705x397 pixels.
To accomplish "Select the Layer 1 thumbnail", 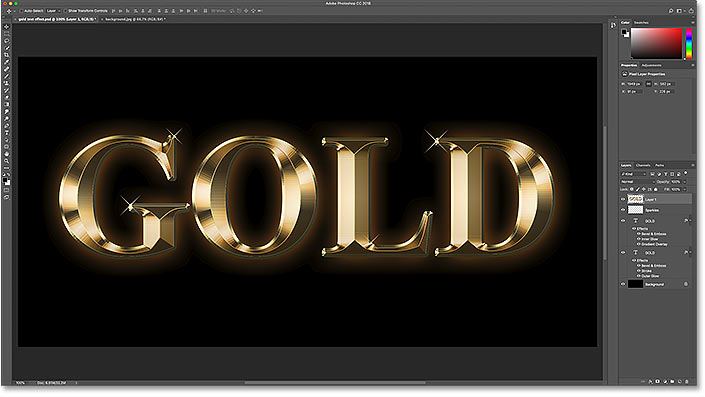I will click(635, 199).
